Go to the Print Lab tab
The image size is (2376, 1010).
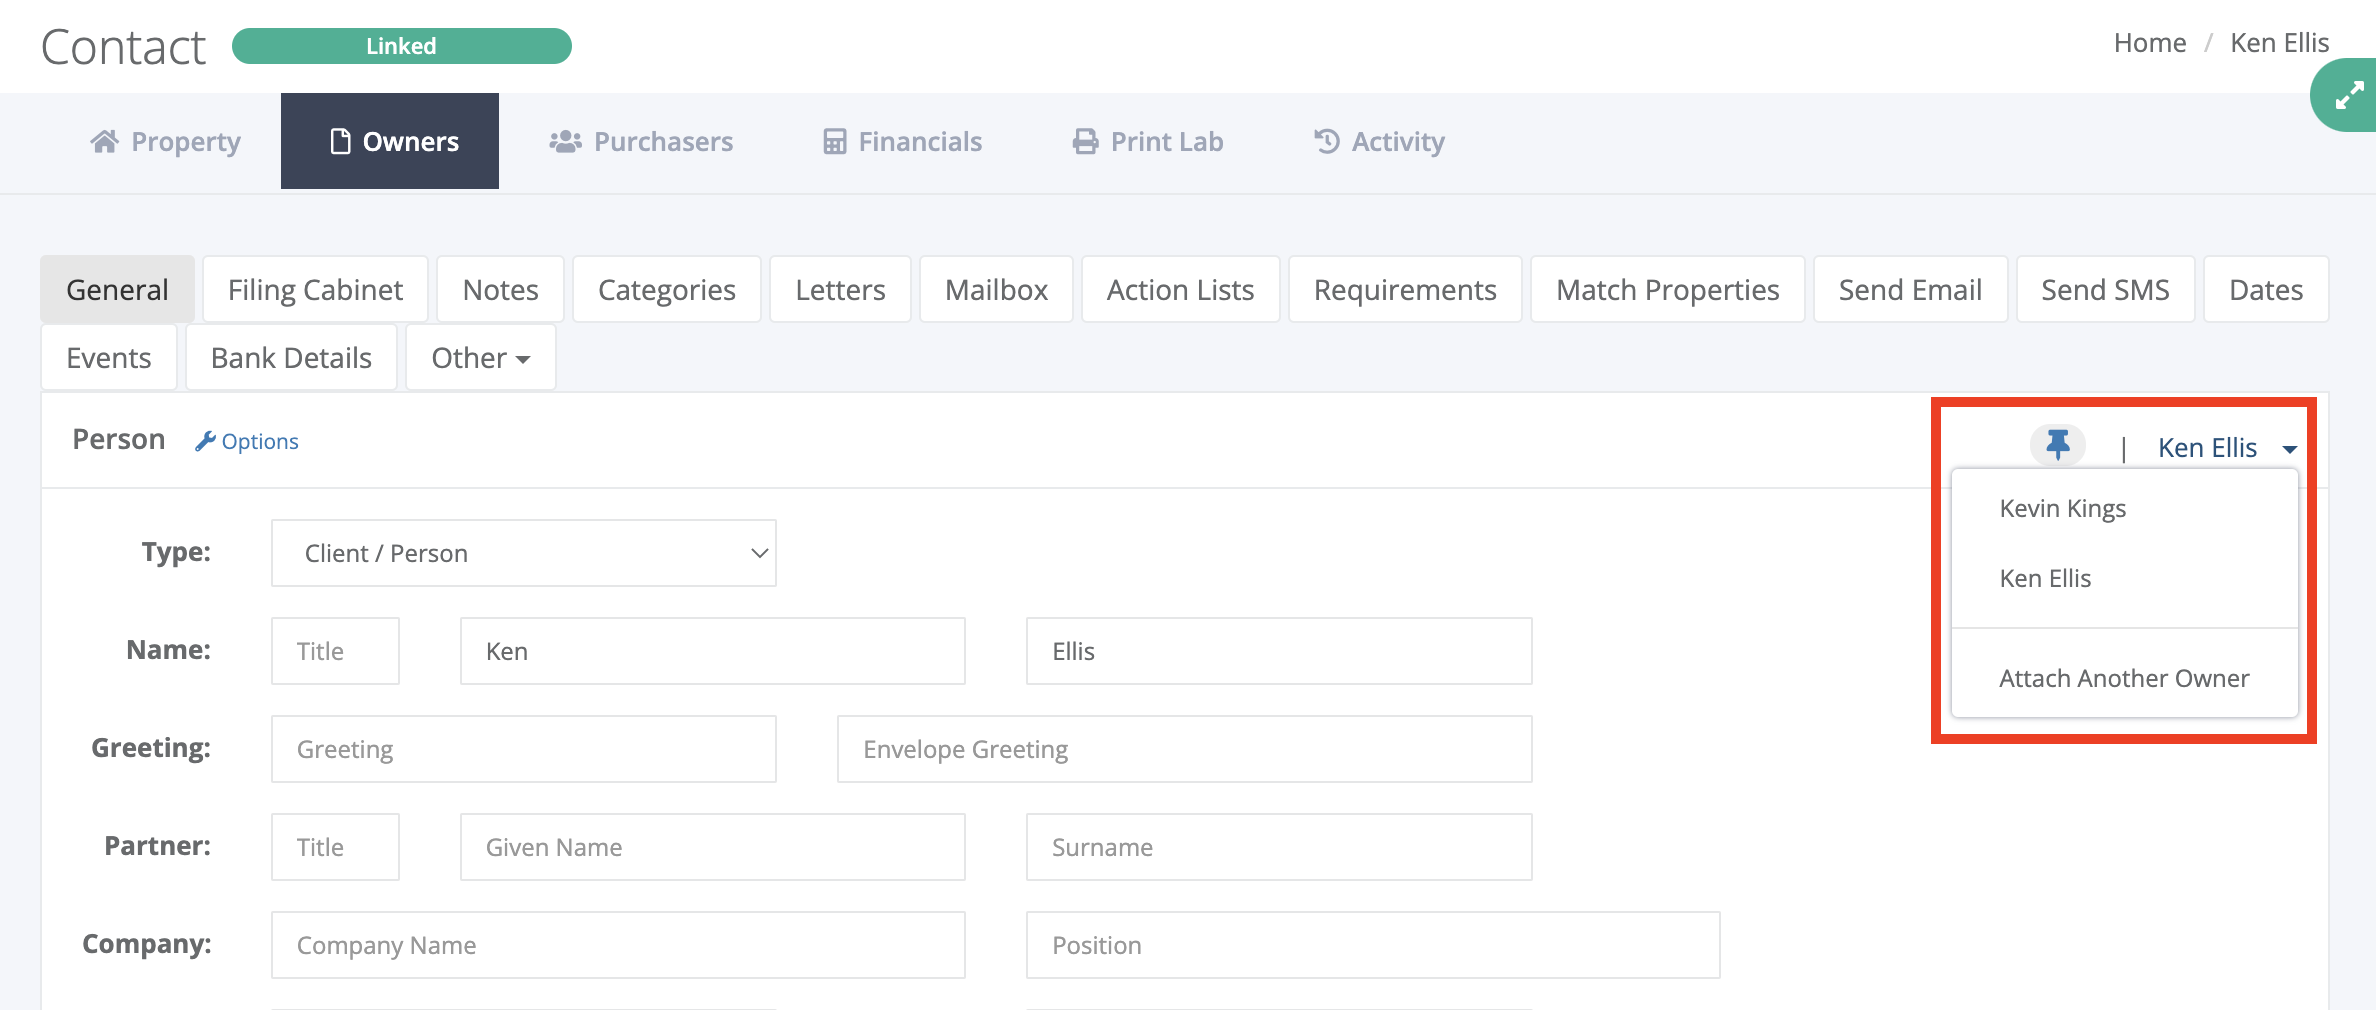pos(1148,141)
